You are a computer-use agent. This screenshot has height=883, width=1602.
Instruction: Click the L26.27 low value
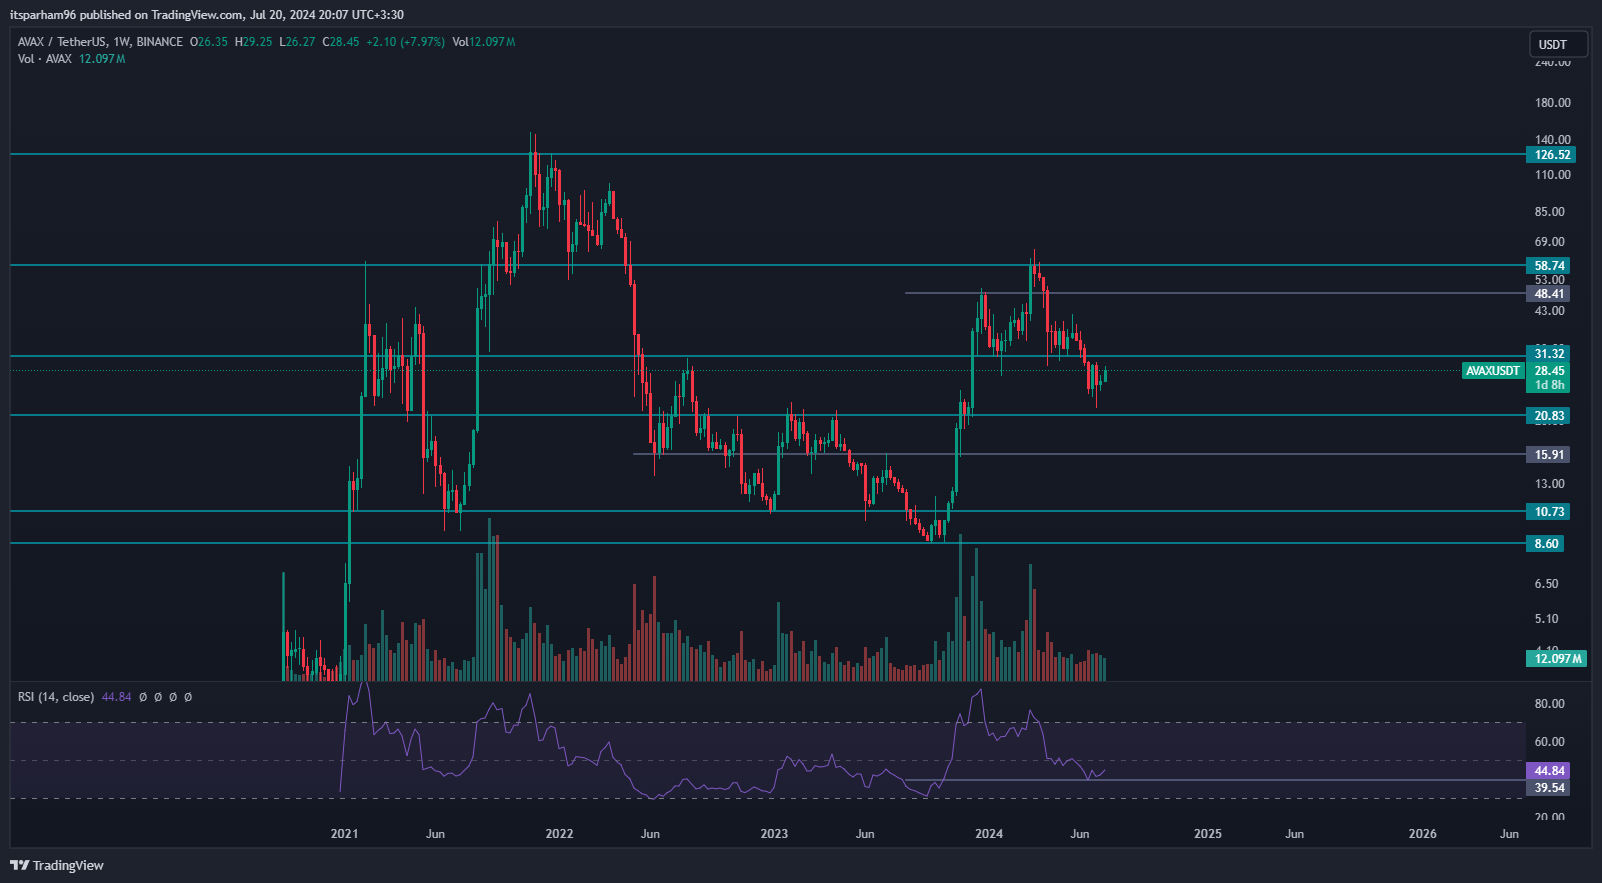297,42
